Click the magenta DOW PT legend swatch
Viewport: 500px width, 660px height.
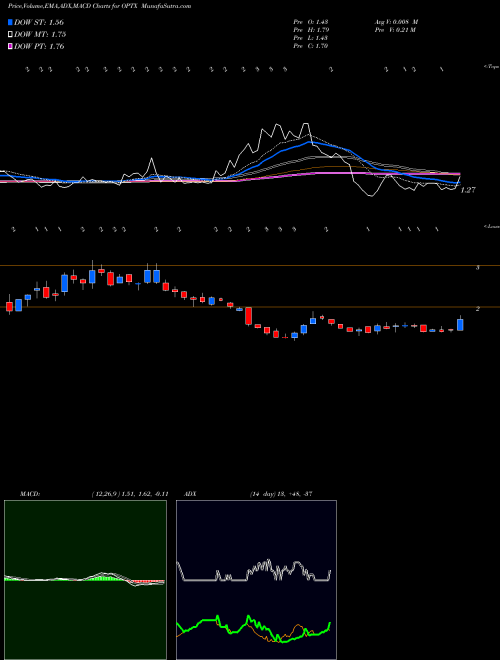coord(10,46)
